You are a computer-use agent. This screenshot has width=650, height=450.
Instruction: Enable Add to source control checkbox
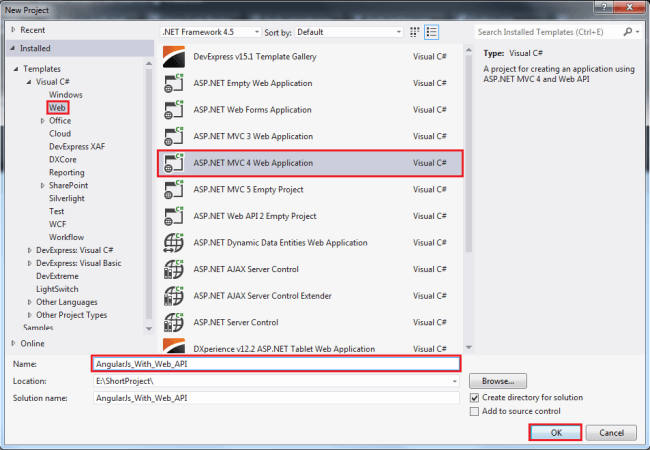pos(474,411)
